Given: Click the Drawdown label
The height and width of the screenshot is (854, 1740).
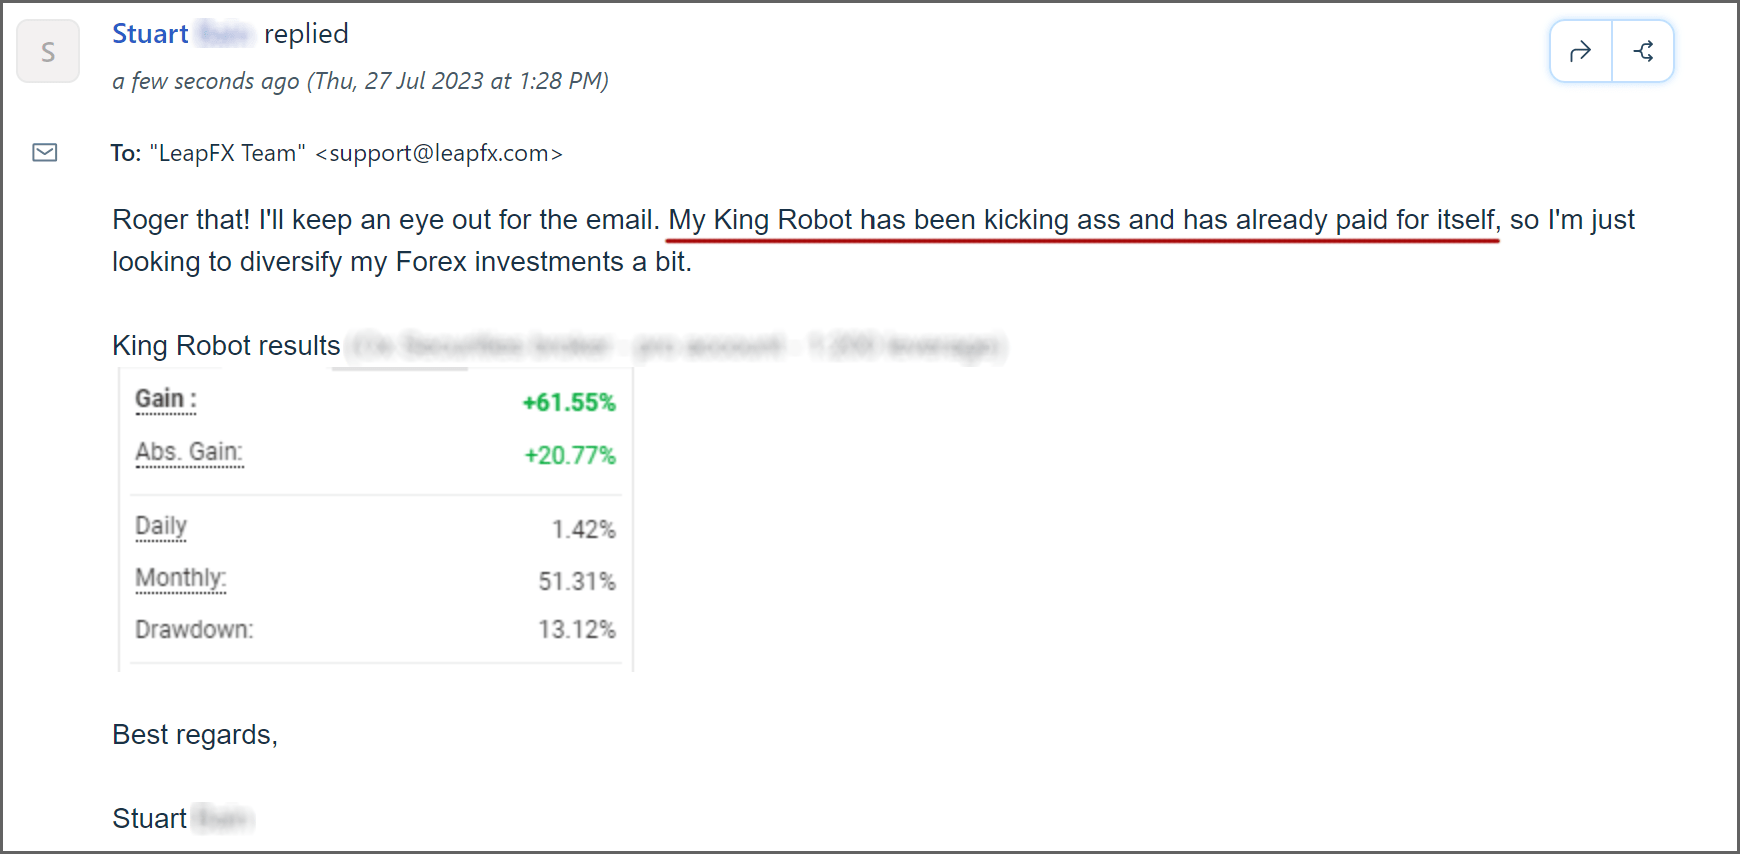Looking at the screenshot, I should [194, 630].
